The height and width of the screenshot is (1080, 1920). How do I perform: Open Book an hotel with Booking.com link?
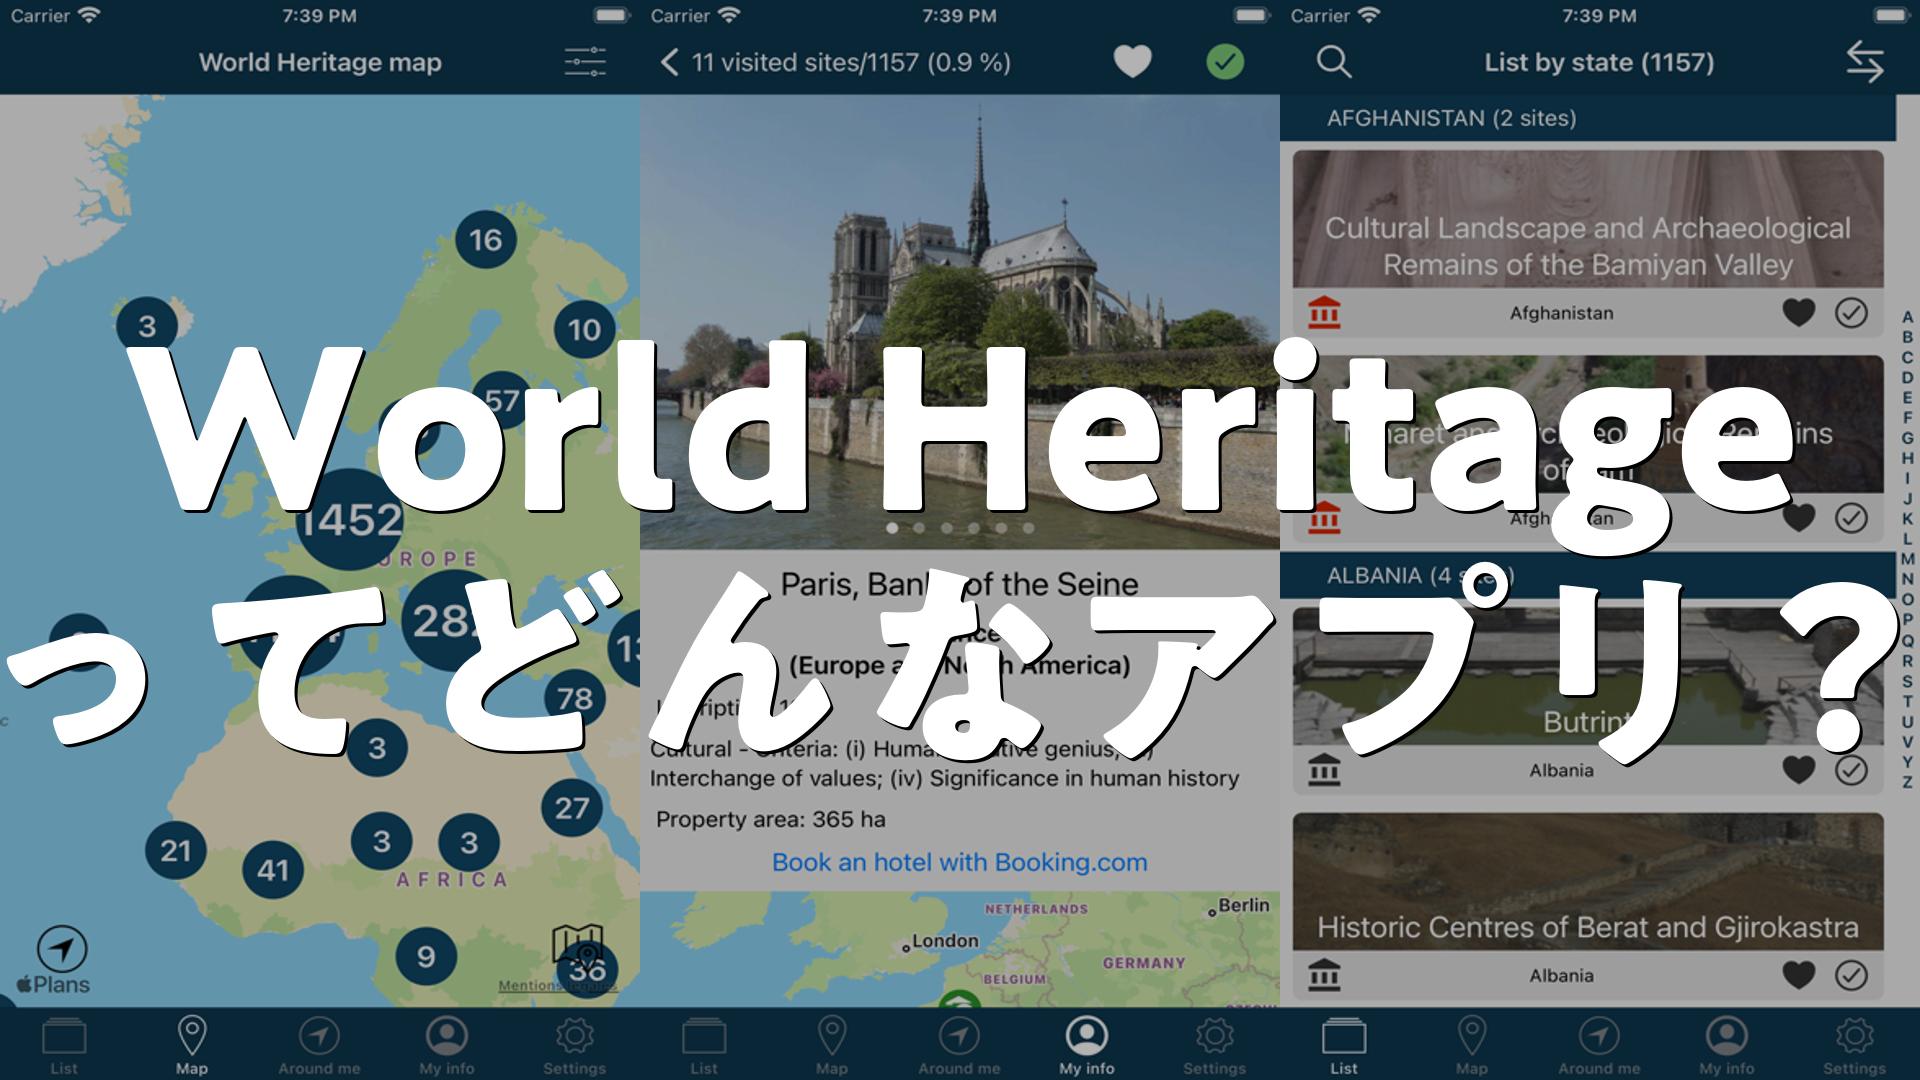pyautogui.click(x=959, y=862)
